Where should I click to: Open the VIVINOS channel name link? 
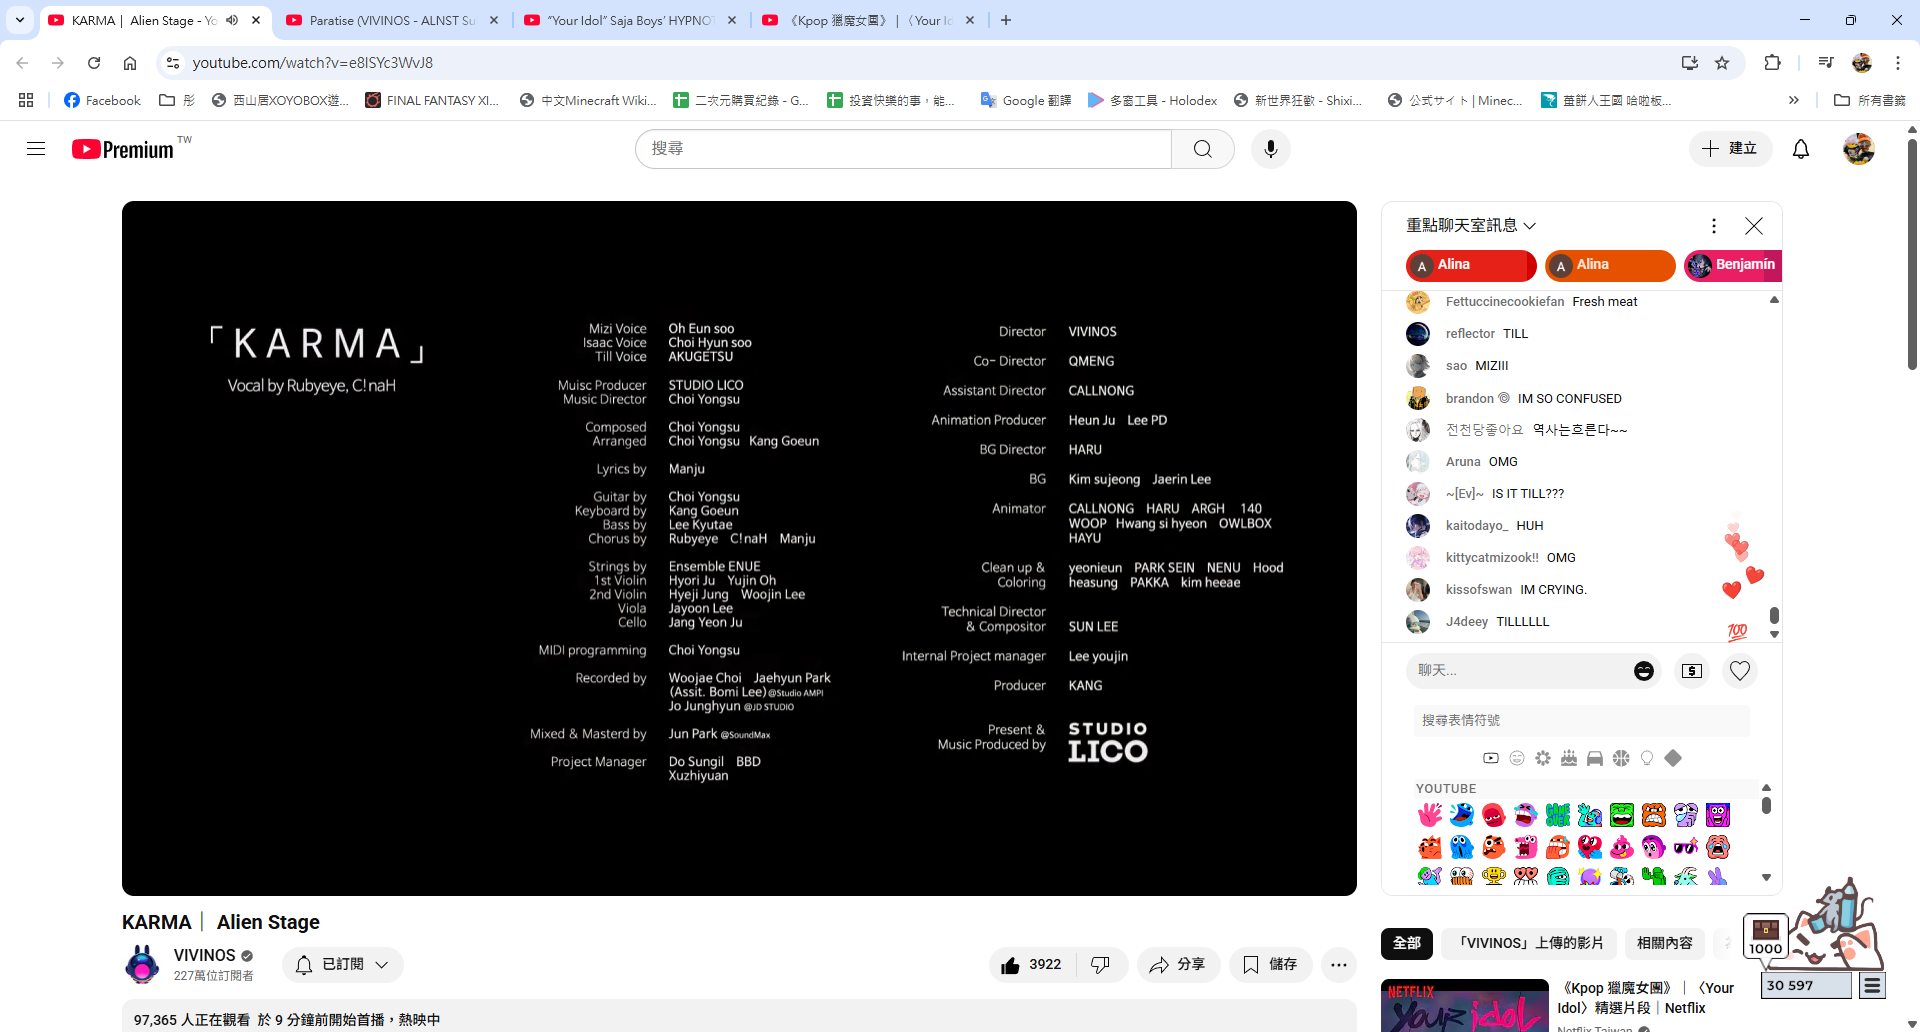204,956
